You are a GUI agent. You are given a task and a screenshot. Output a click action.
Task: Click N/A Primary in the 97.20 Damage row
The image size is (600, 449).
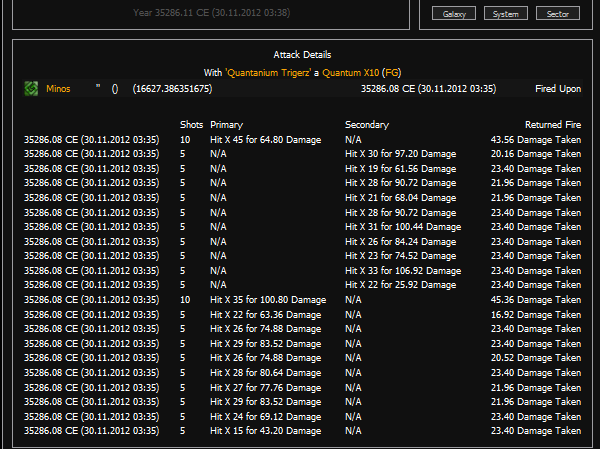[x=218, y=154]
